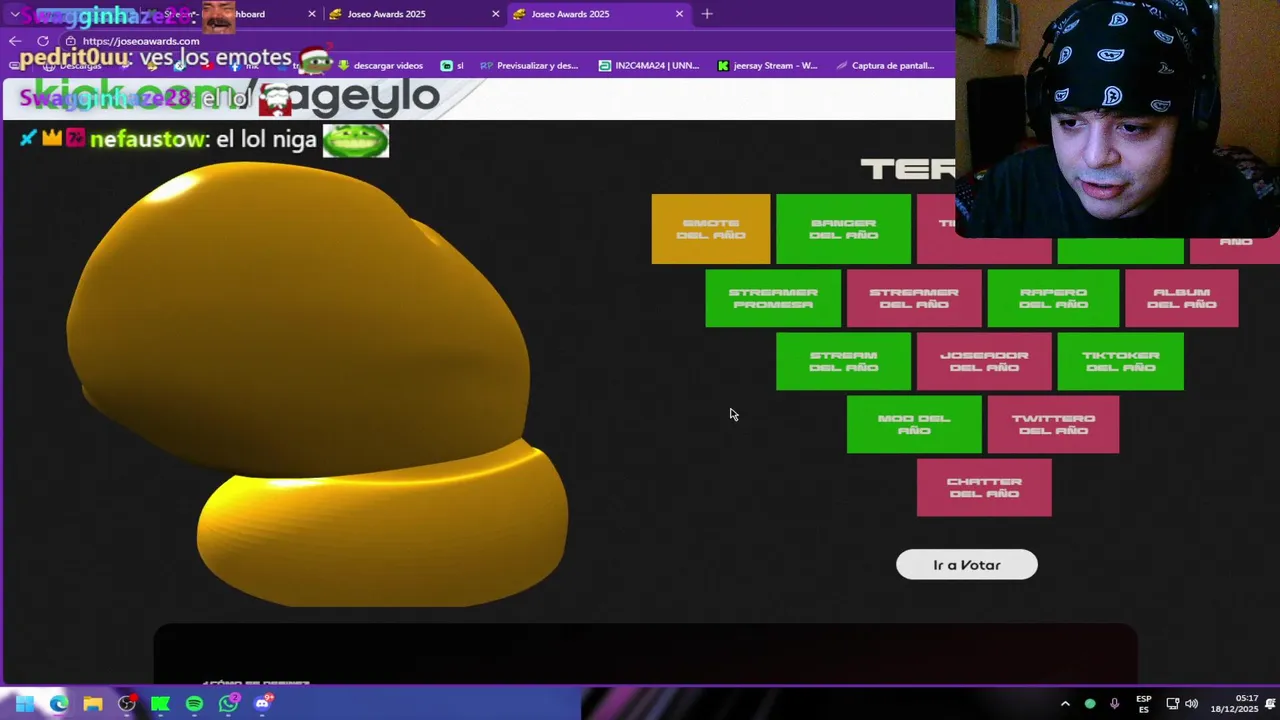
Task: Open File Explorer from the taskbar
Action: (93, 704)
